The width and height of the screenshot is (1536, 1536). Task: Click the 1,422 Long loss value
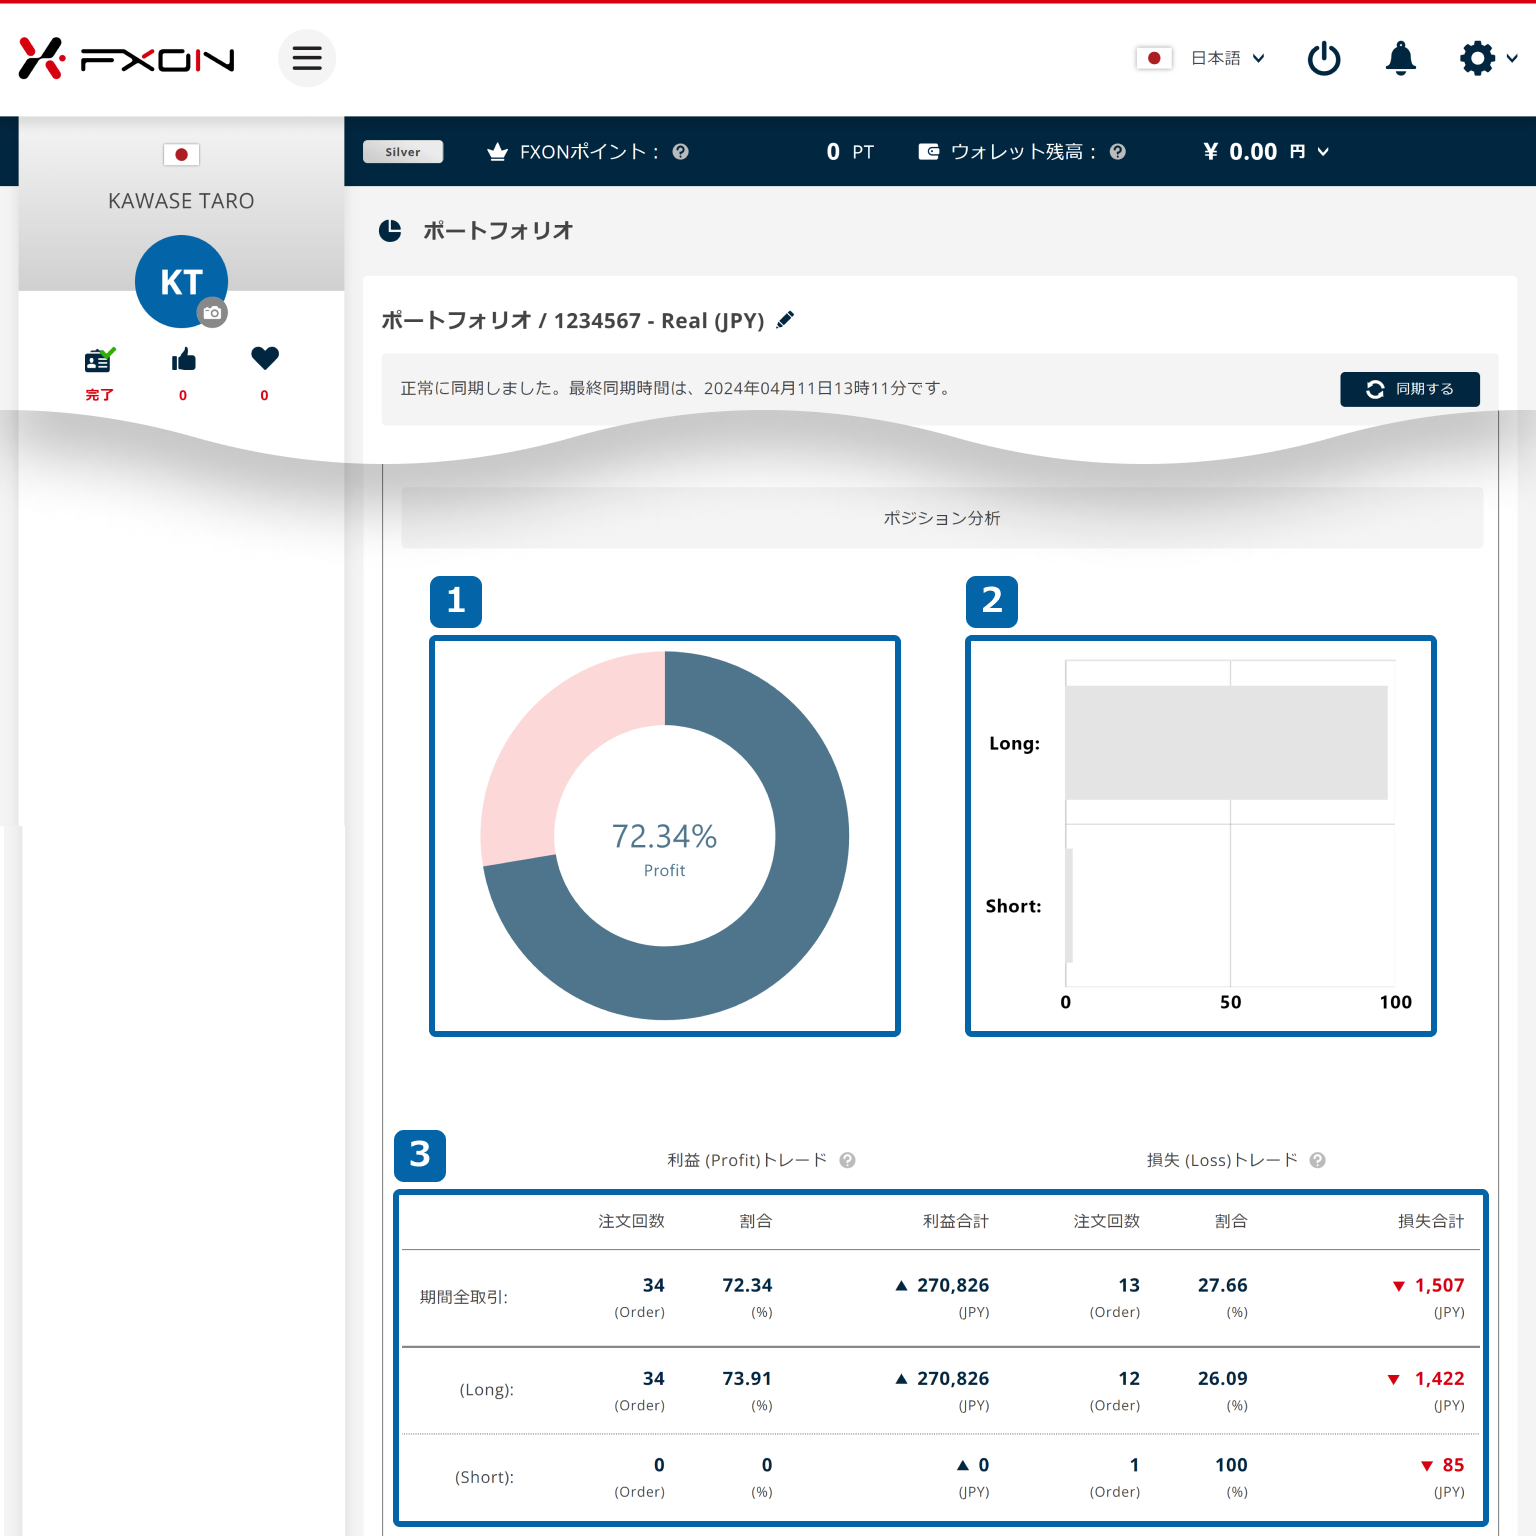pyautogui.click(x=1439, y=1378)
